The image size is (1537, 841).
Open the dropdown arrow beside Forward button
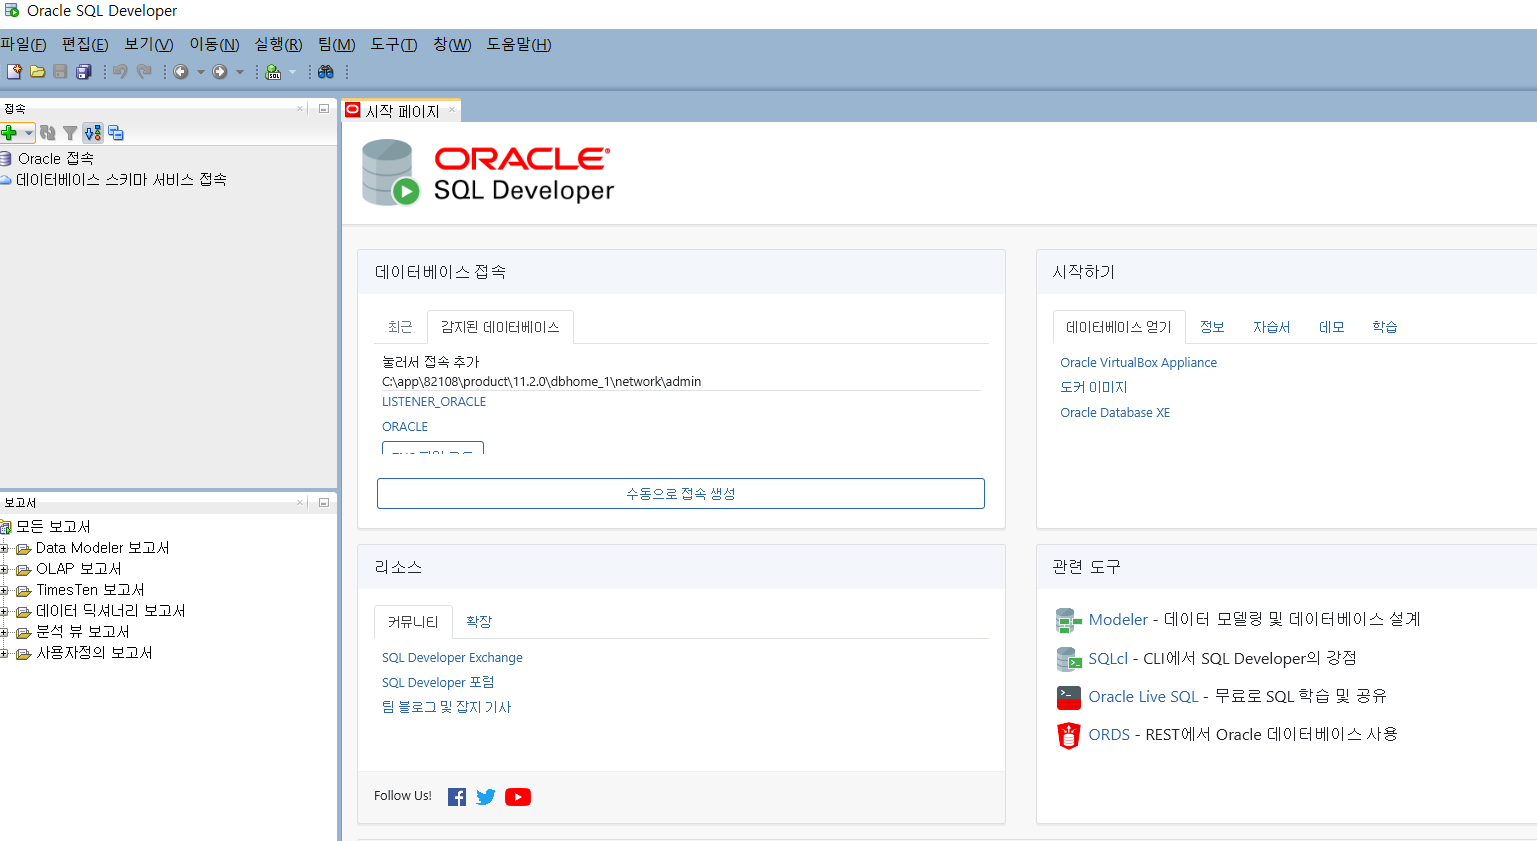click(x=239, y=72)
